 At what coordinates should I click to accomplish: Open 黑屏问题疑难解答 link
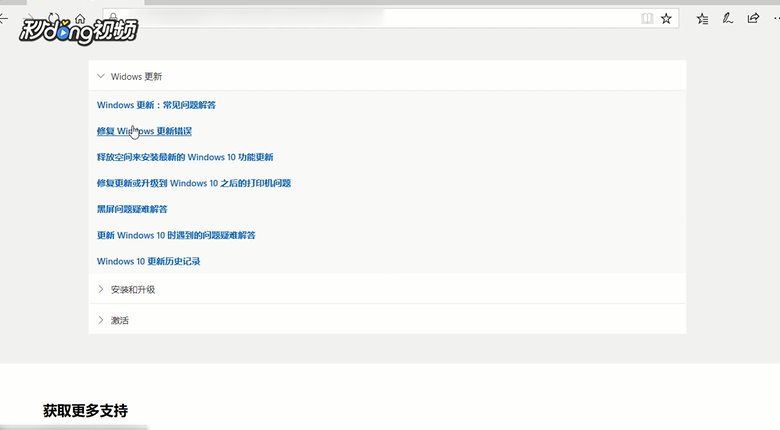[132, 209]
